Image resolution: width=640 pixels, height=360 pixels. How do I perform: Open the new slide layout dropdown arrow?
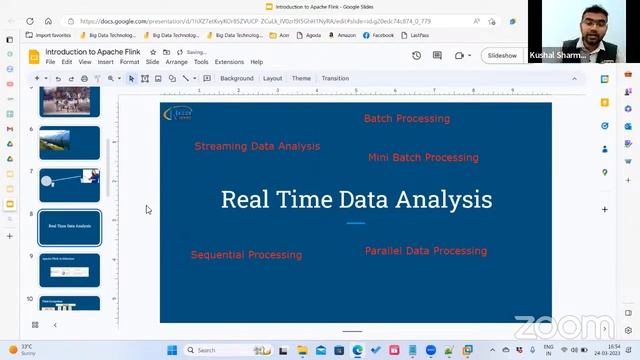[46, 78]
